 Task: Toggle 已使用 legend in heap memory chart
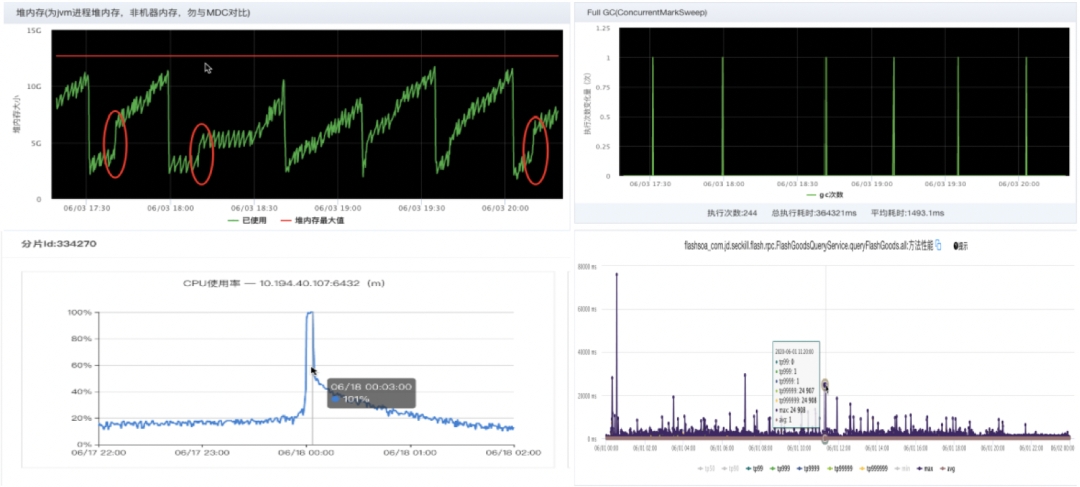pos(247,220)
